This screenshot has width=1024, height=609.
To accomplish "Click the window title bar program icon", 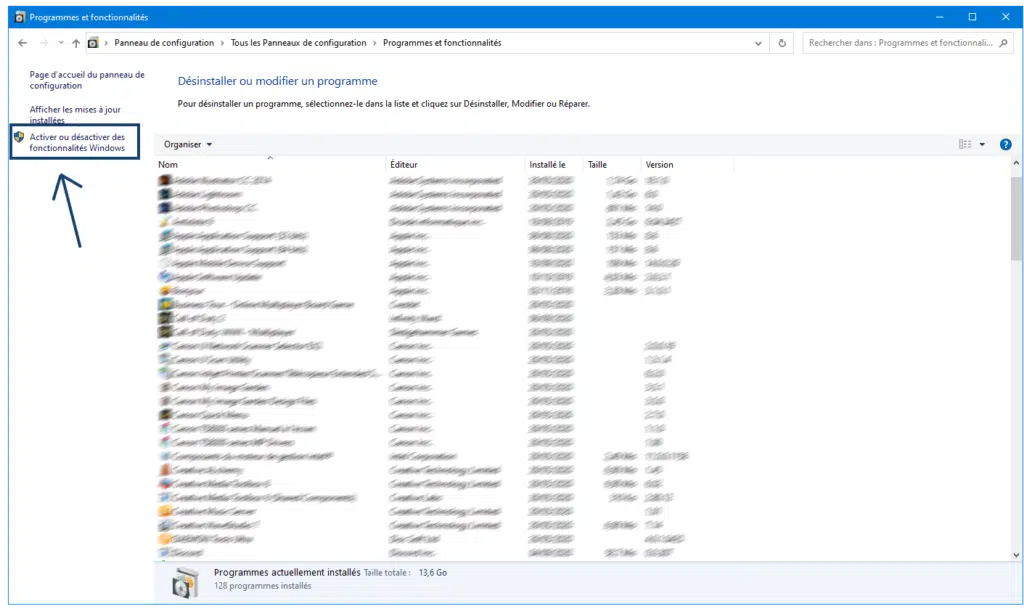I will coord(20,17).
